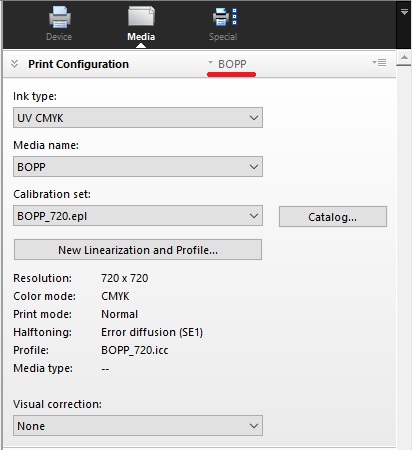Click the Media type label
The width and height of the screenshot is (413, 450).
pos(43,368)
